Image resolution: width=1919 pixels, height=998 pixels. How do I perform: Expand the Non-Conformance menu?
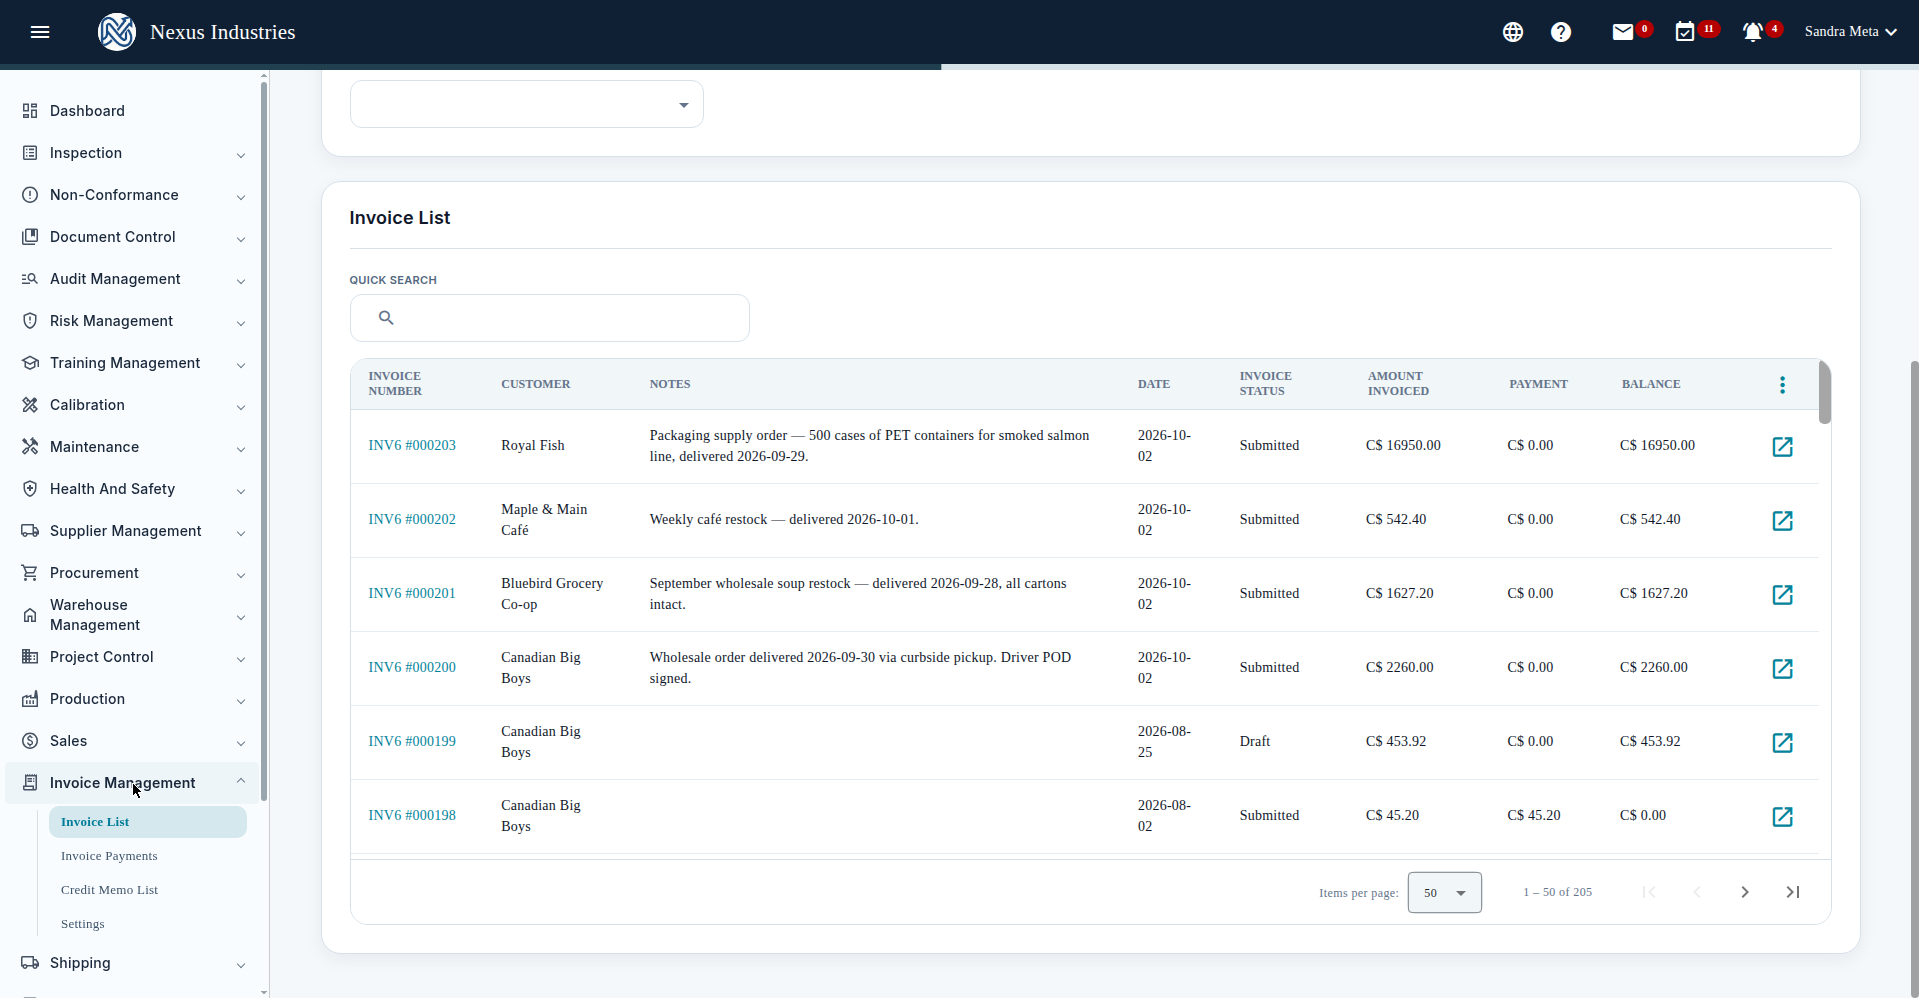(131, 195)
